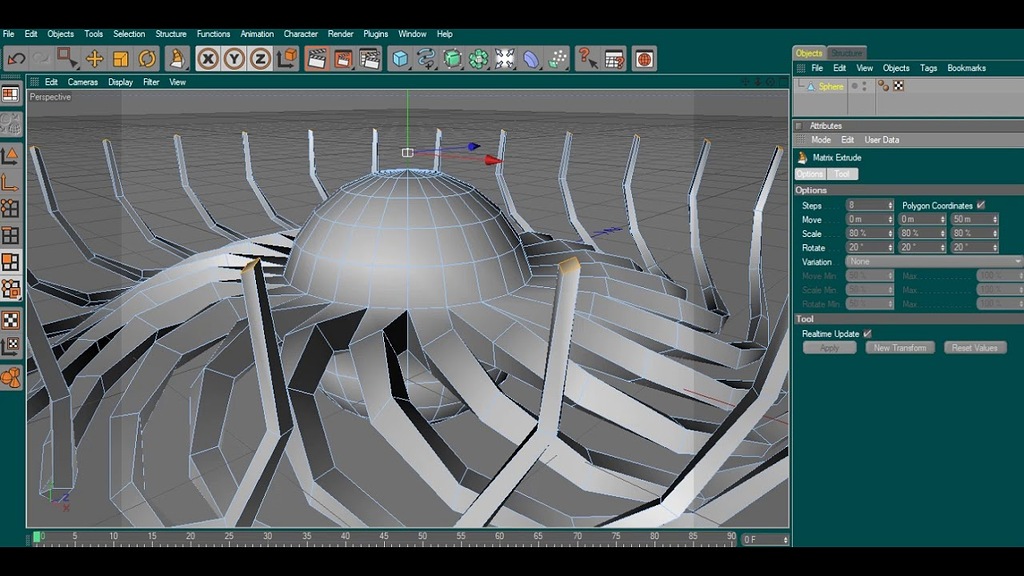Click the Scale X stepper arrows
1024x576 pixels.
(x=889, y=233)
